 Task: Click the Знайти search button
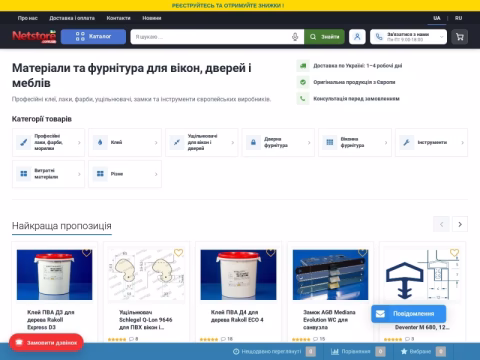tap(324, 37)
